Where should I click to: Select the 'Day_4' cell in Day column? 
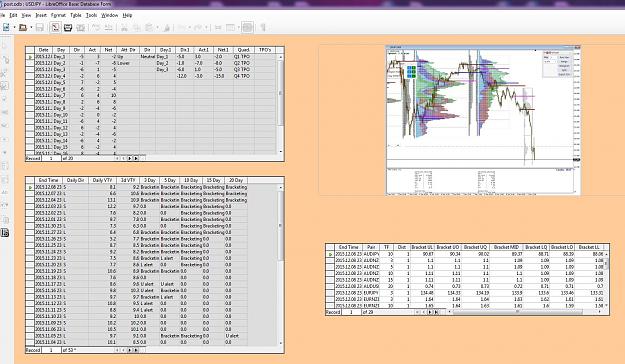[60, 76]
